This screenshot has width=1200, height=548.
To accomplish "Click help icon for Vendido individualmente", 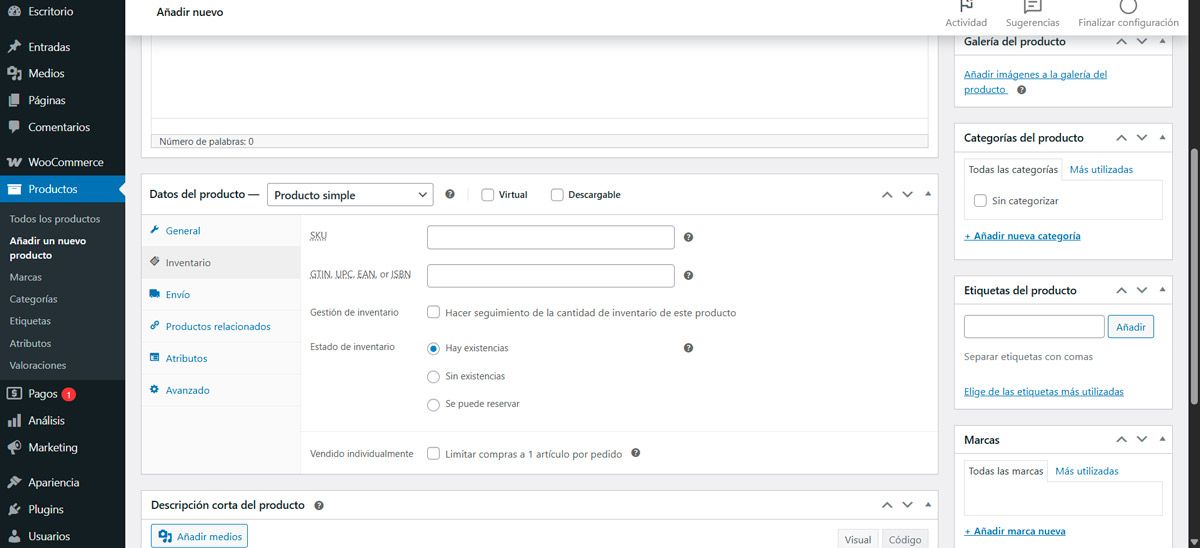I will (x=635, y=453).
